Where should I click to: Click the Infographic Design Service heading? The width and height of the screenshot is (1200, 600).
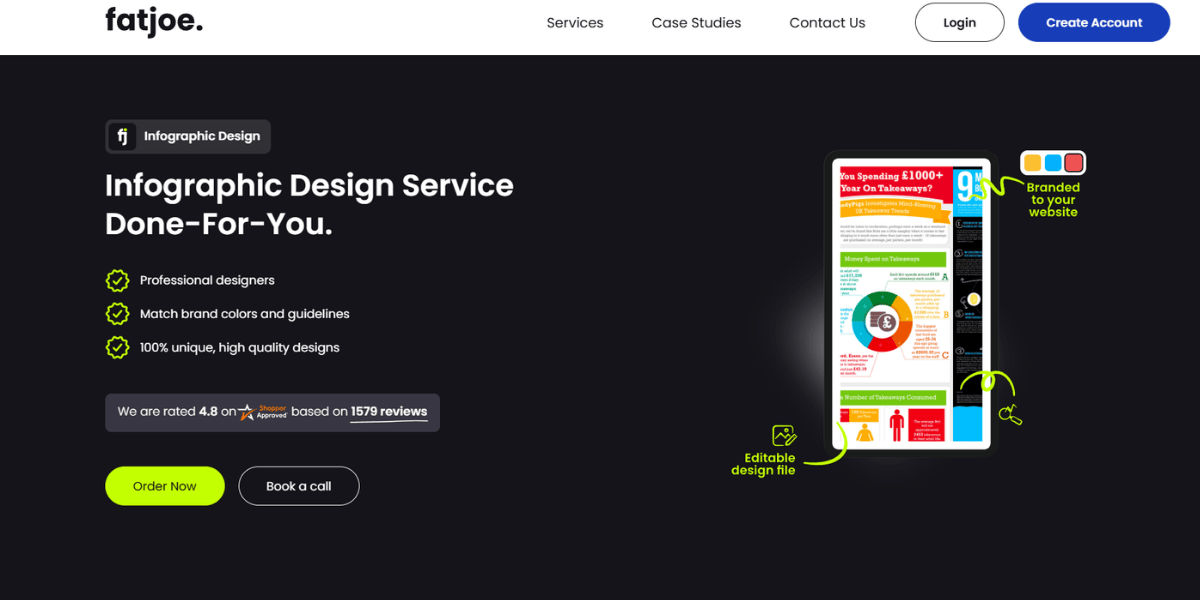point(309,205)
